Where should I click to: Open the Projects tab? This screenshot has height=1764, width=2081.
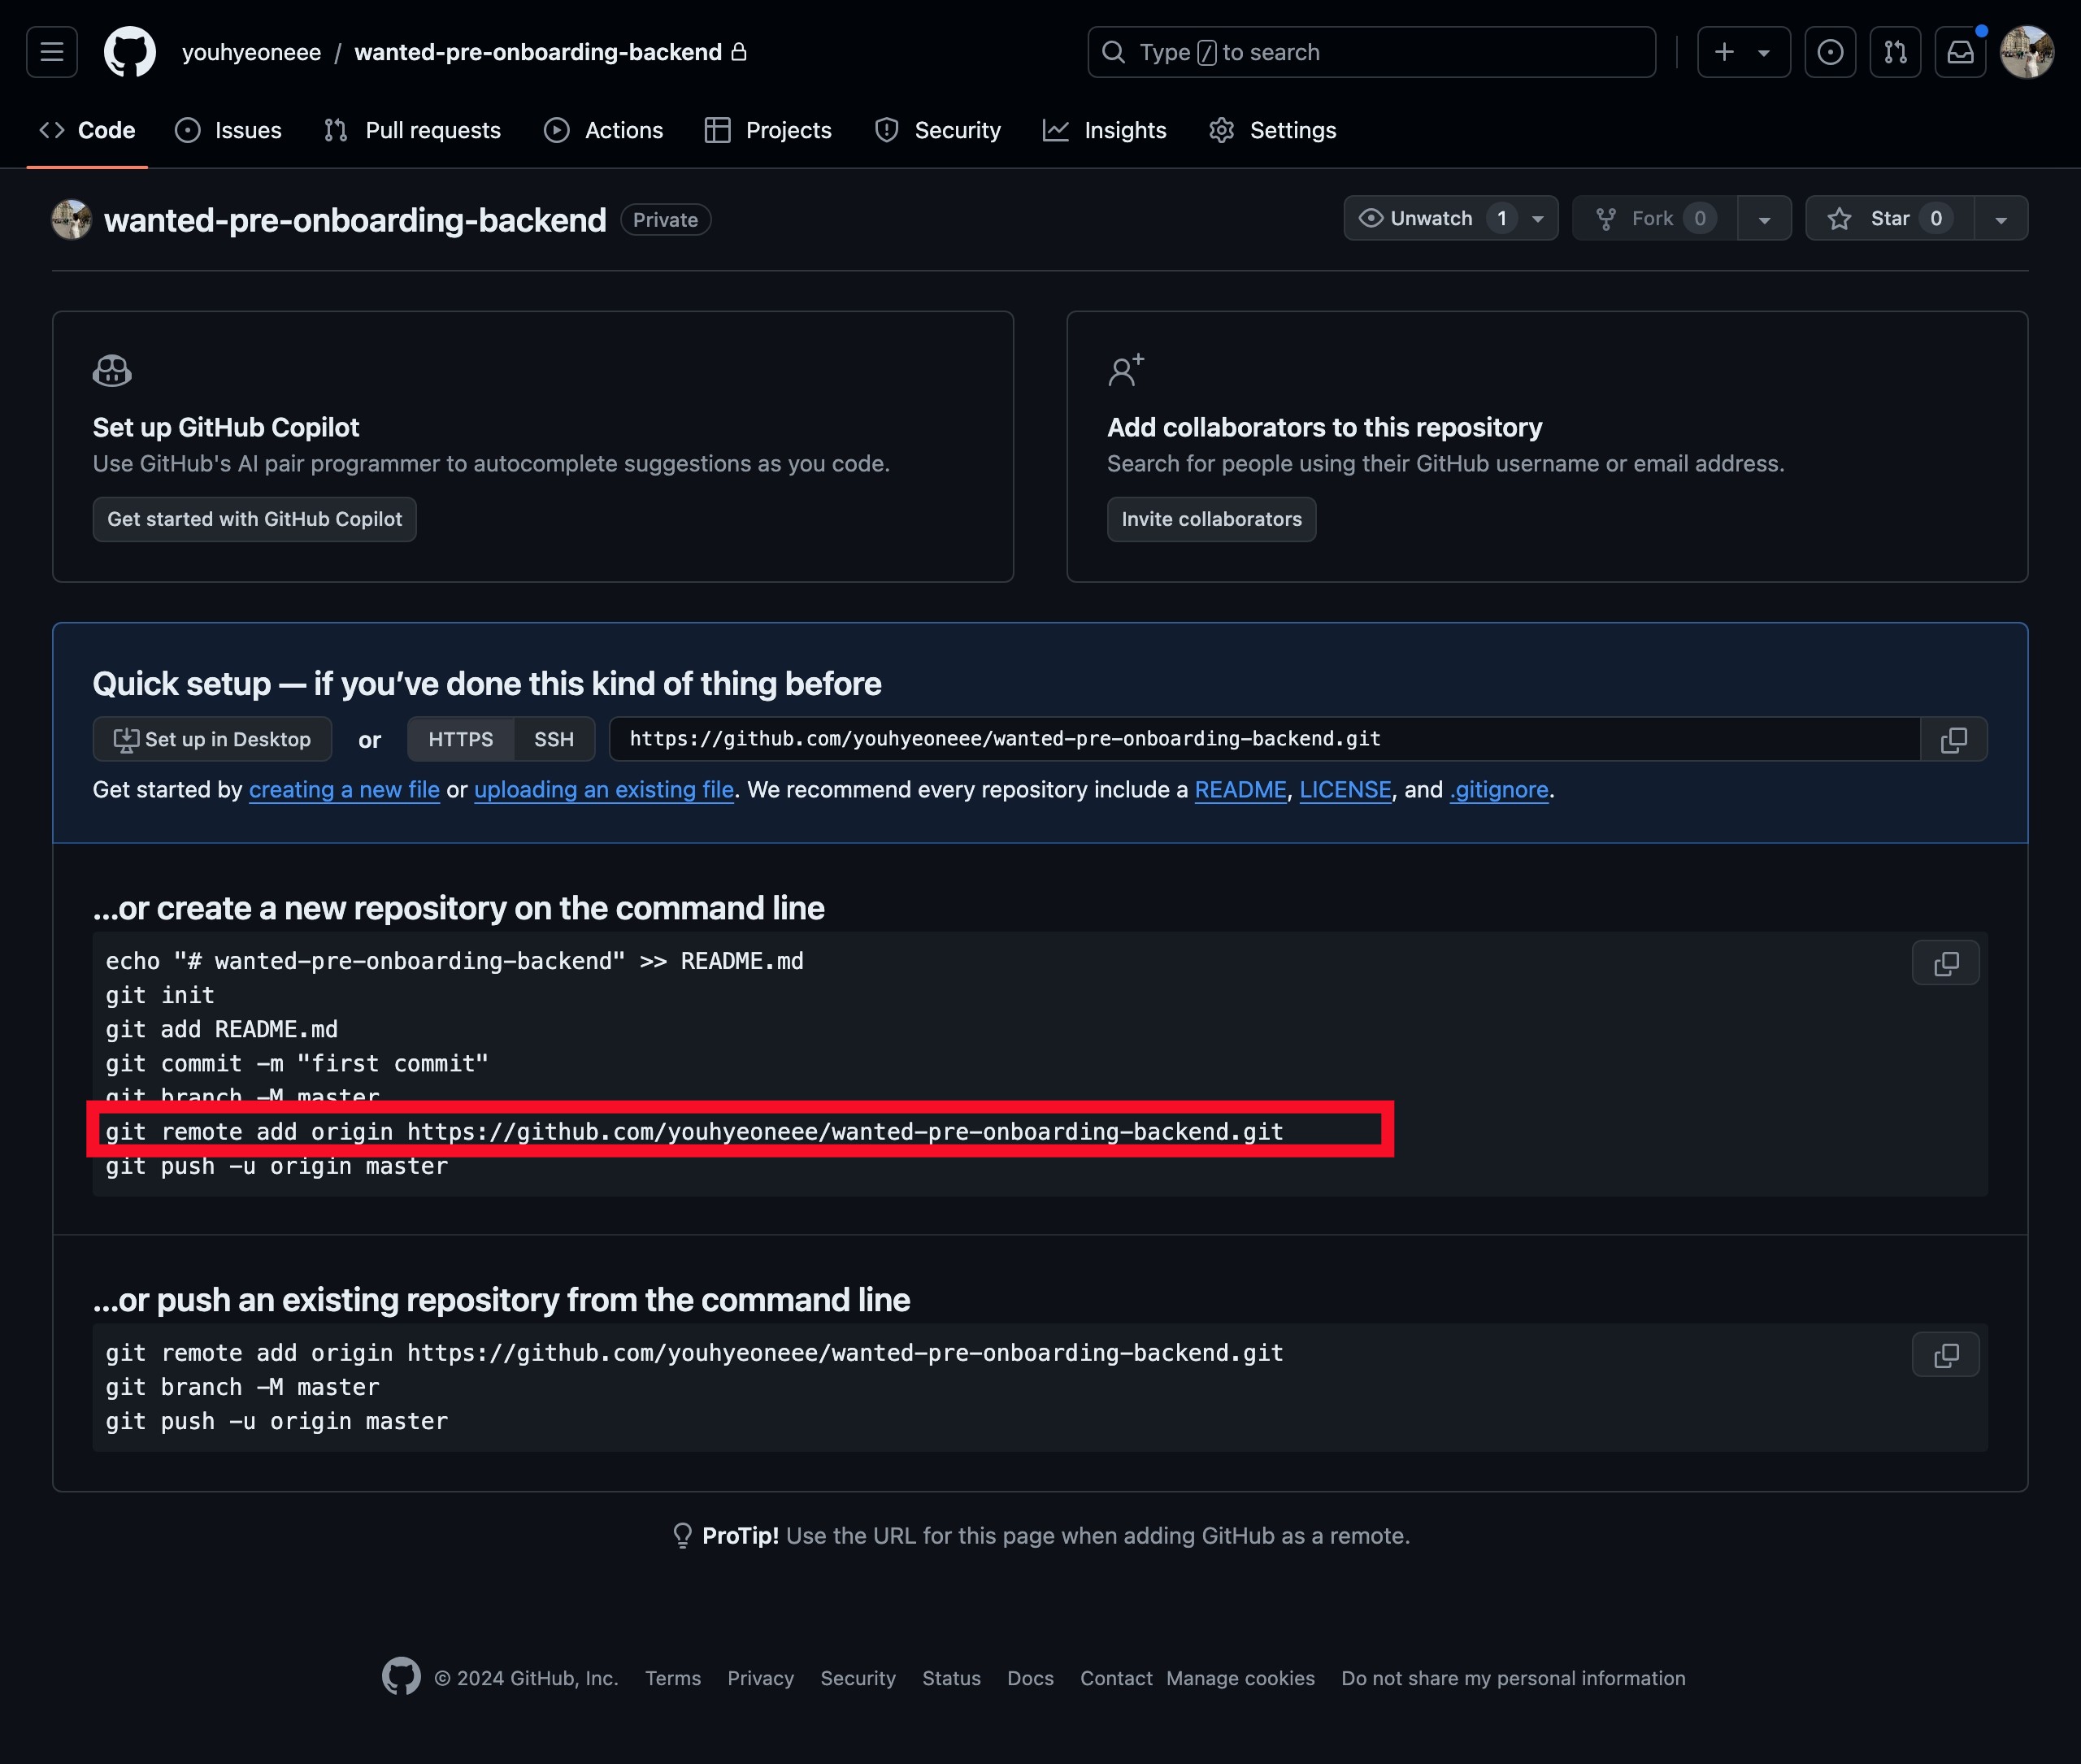tap(768, 130)
